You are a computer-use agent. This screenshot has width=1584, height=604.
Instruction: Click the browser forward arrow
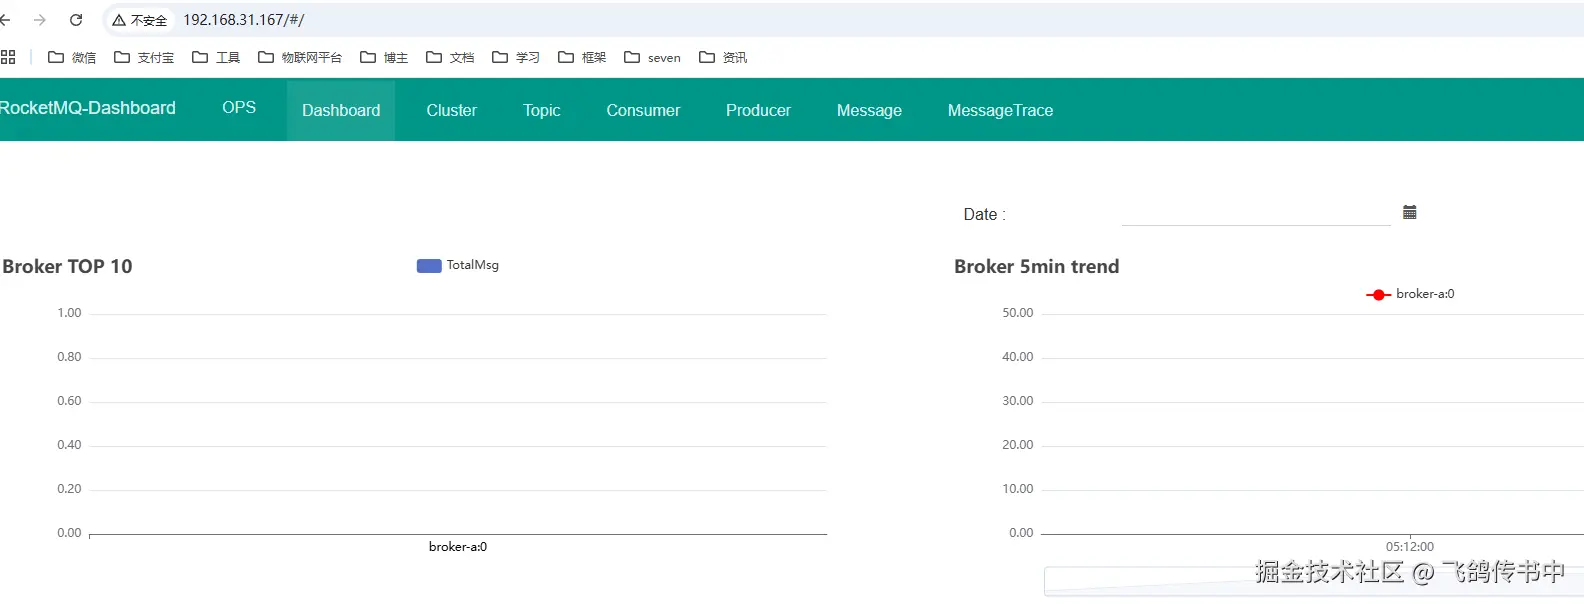(x=40, y=20)
